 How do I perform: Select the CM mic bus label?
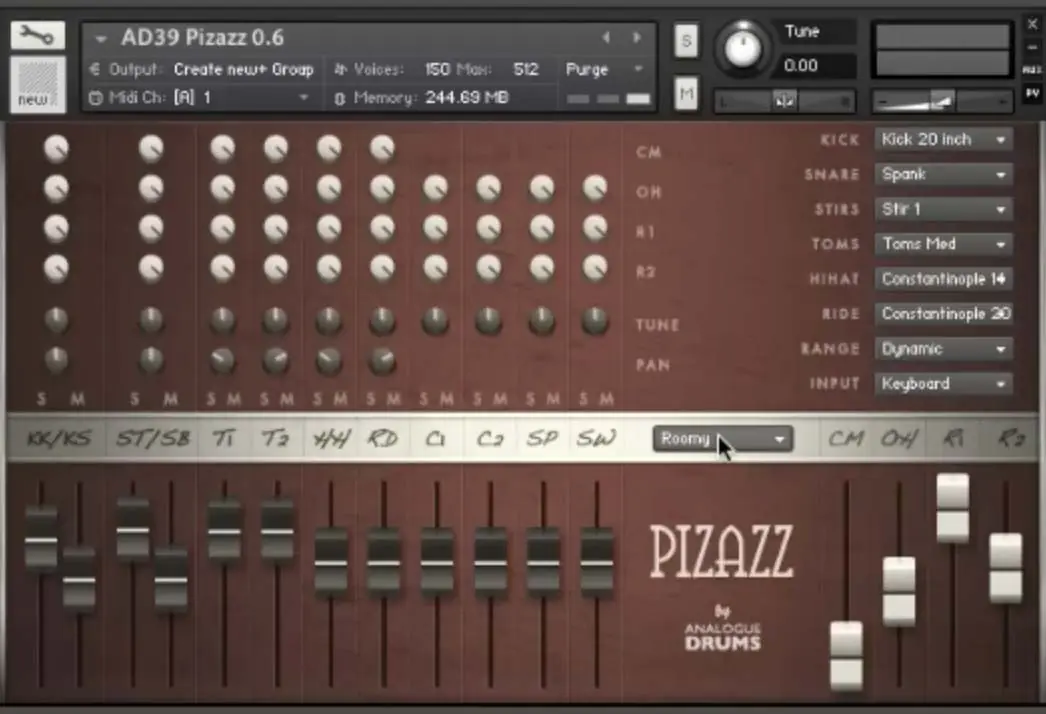(x=846, y=438)
